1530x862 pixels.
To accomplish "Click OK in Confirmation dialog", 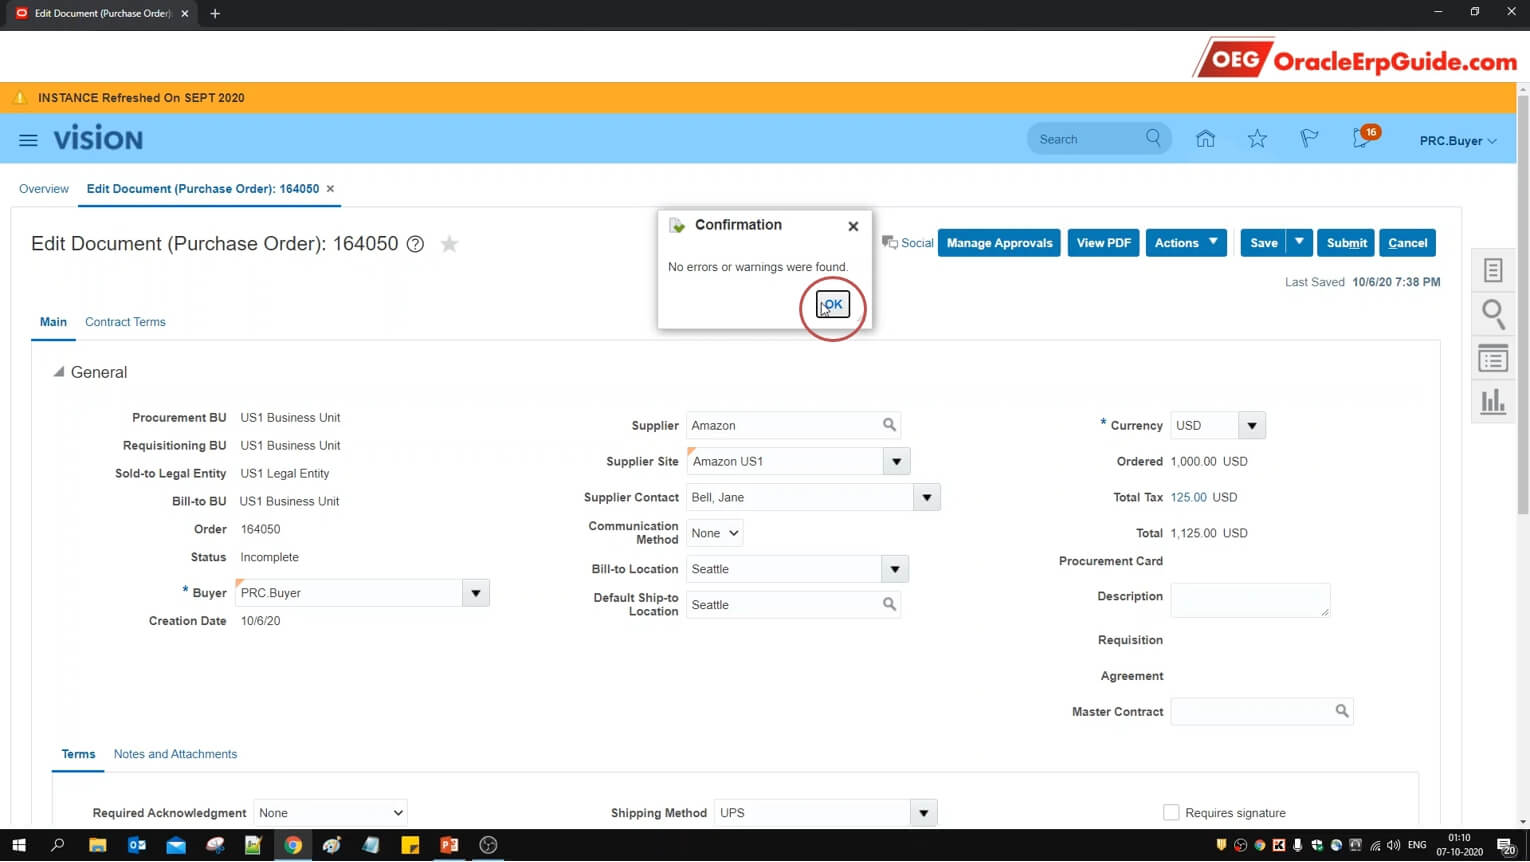I will (x=833, y=304).
